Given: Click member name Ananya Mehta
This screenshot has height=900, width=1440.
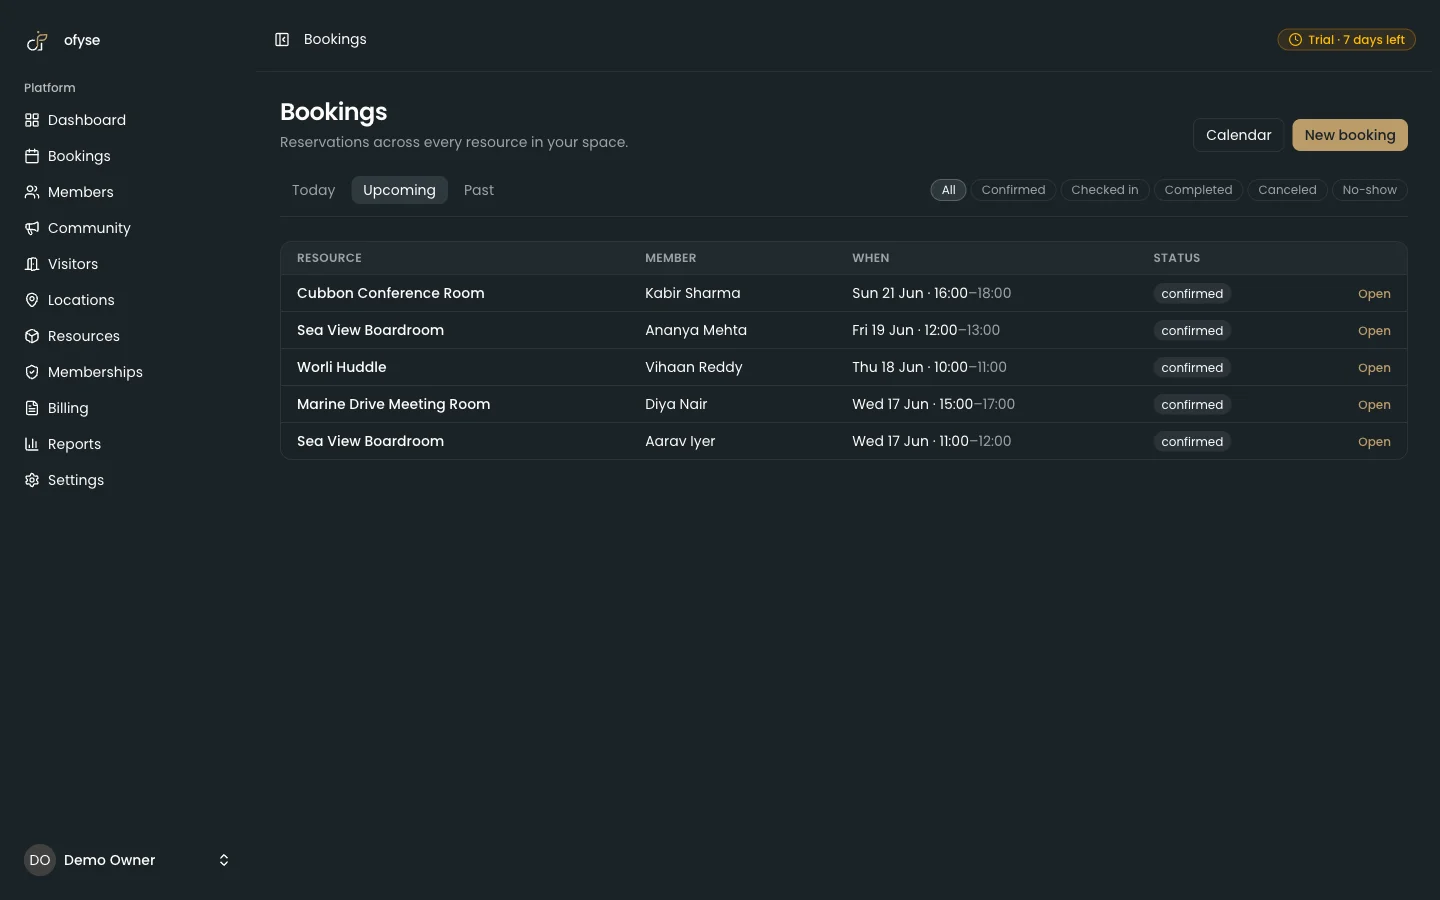Looking at the screenshot, I should coord(696,330).
